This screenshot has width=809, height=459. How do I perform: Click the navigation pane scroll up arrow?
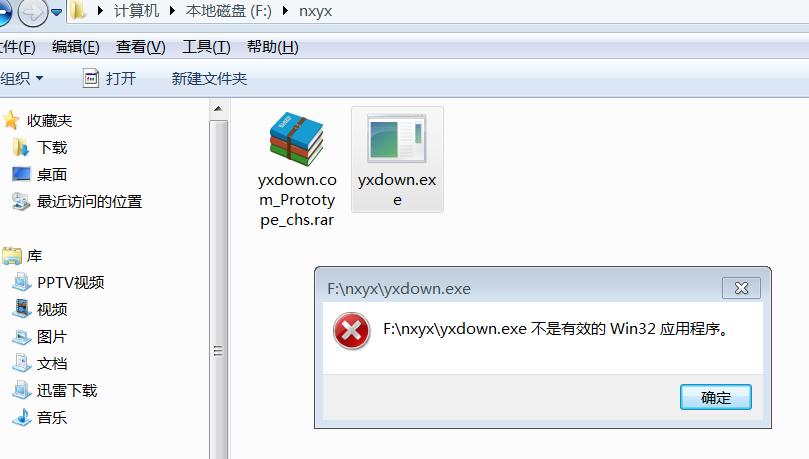(218, 109)
